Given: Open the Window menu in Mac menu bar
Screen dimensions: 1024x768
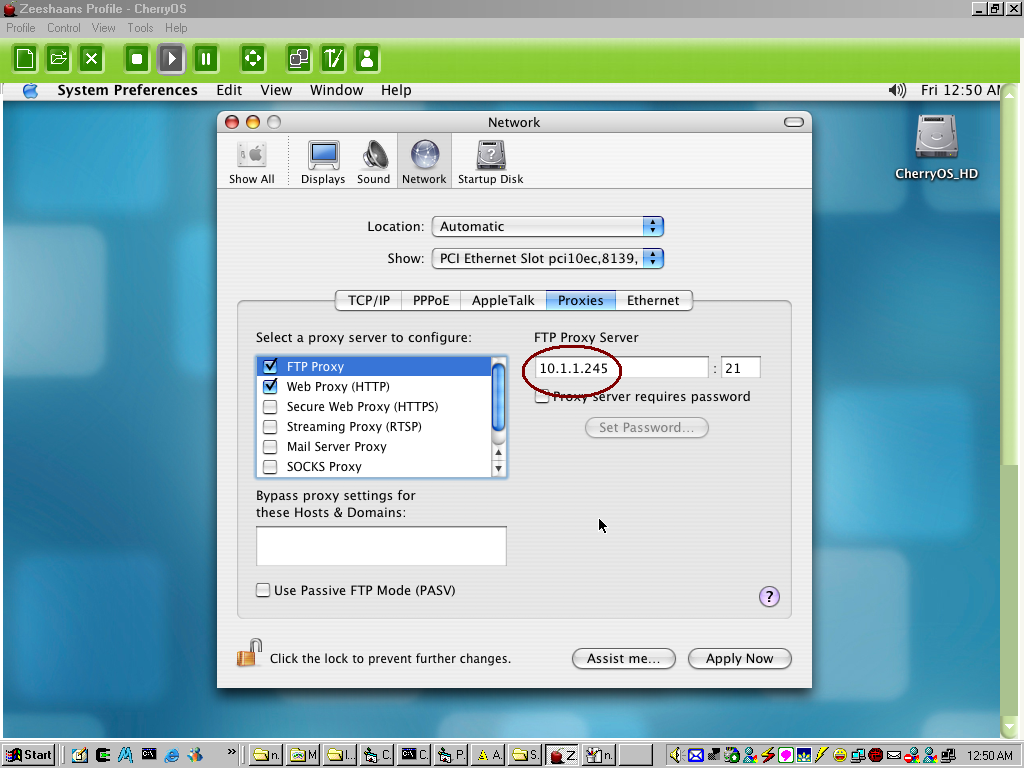Looking at the screenshot, I should (x=336, y=90).
